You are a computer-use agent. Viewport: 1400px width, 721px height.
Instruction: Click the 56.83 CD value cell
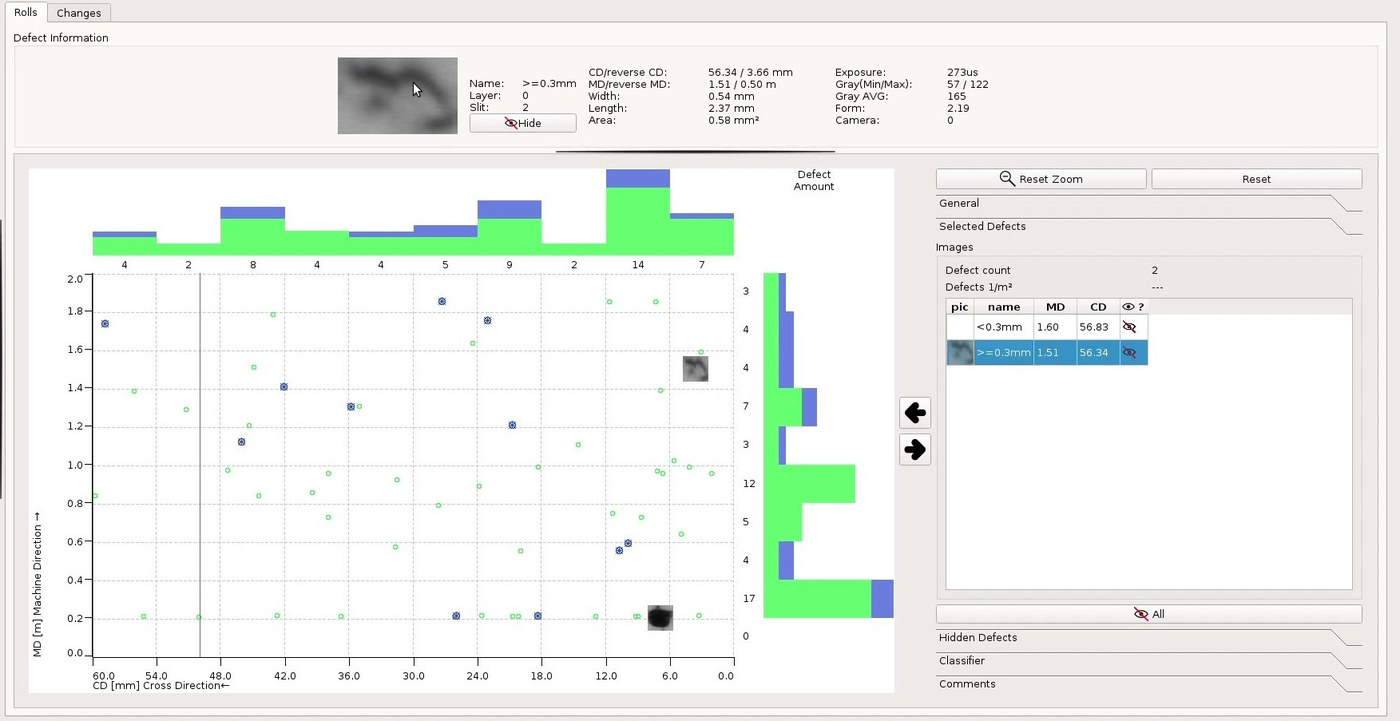(x=1098, y=327)
